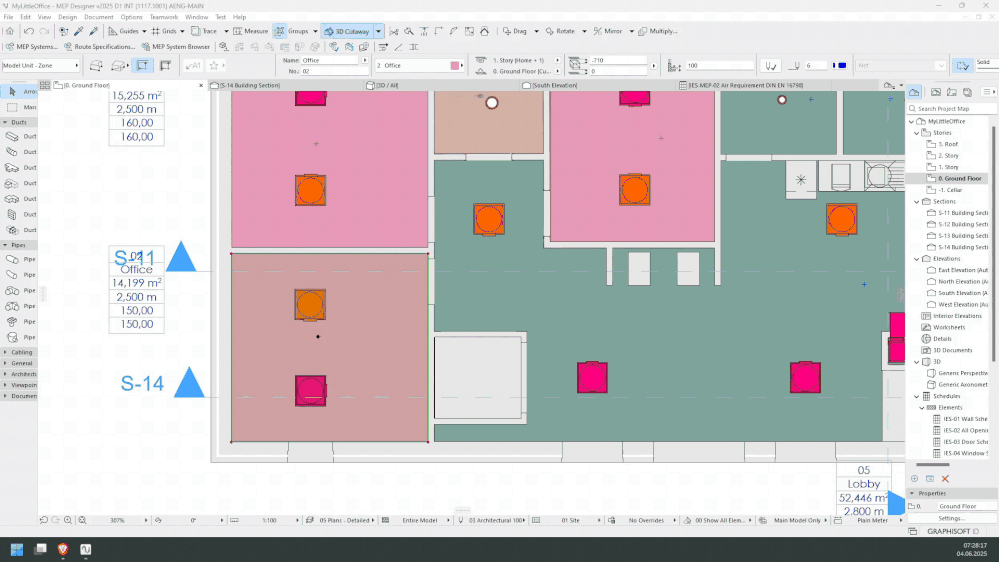Click the Project Map icon in navigator
999x562 pixels.
click(914, 92)
